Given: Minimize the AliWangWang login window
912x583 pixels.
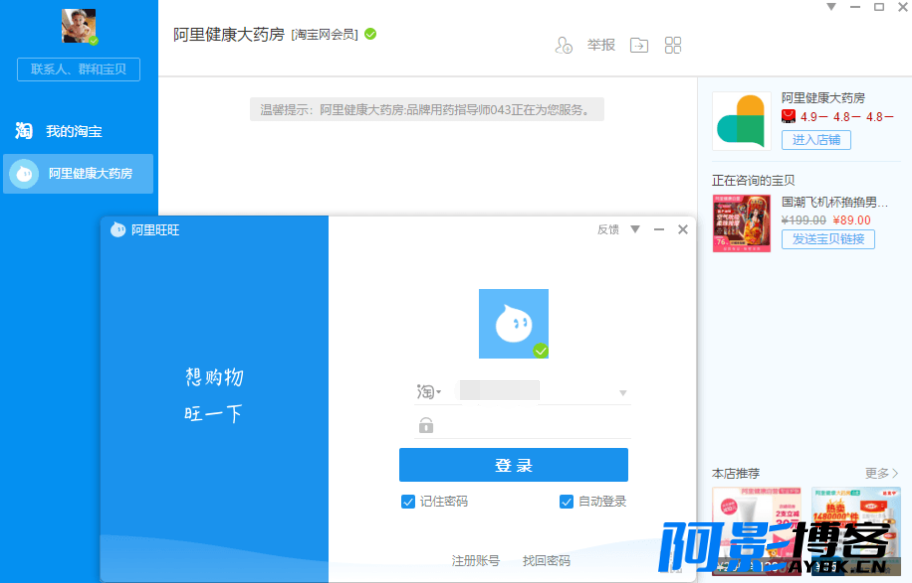Looking at the screenshot, I should click(x=659, y=229).
